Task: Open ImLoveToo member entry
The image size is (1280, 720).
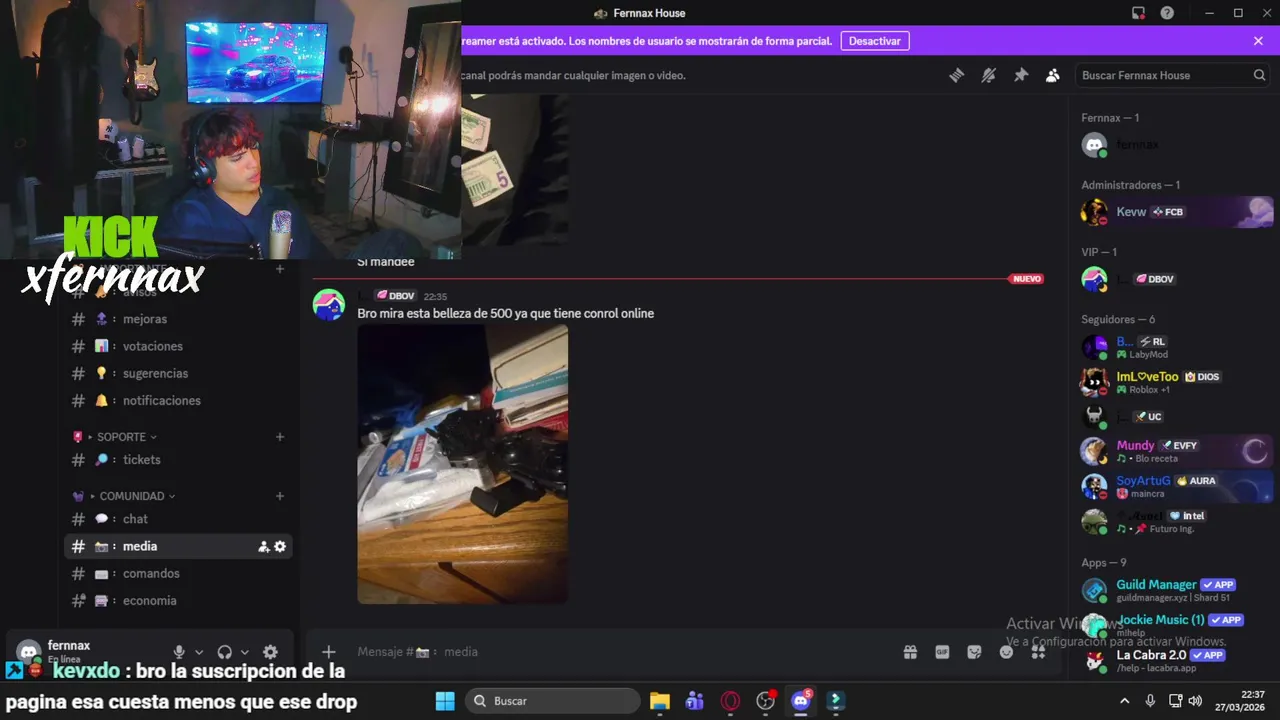Action: point(1176,382)
